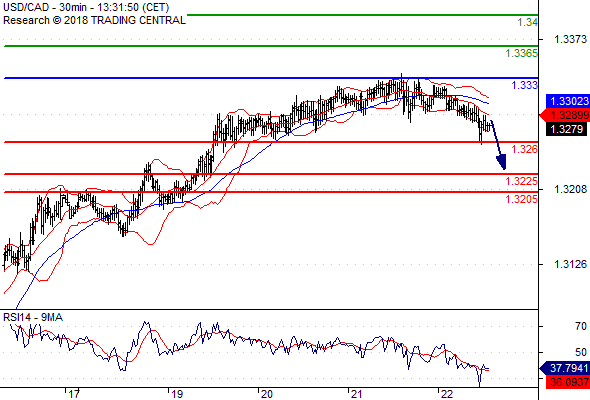Viewport: 590px width, 400px height.
Task: Click the blue 1.33023 price tag
Action: [x=567, y=101]
